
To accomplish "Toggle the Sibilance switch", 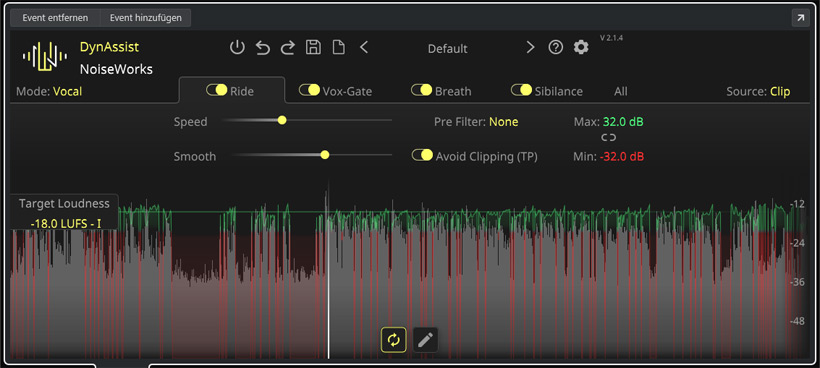I will tap(521, 90).
